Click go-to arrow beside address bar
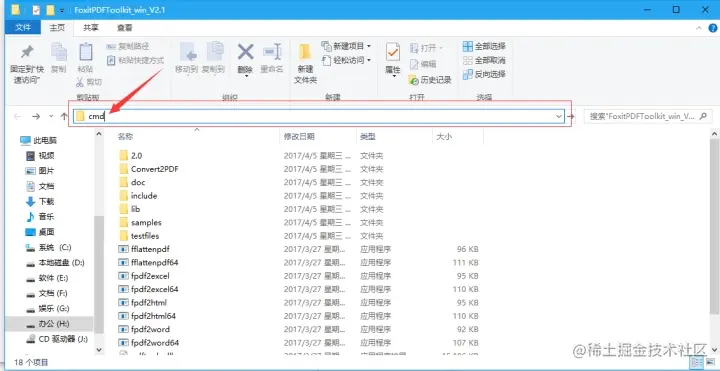Image resolution: width=720 pixels, height=371 pixels. click(x=571, y=117)
